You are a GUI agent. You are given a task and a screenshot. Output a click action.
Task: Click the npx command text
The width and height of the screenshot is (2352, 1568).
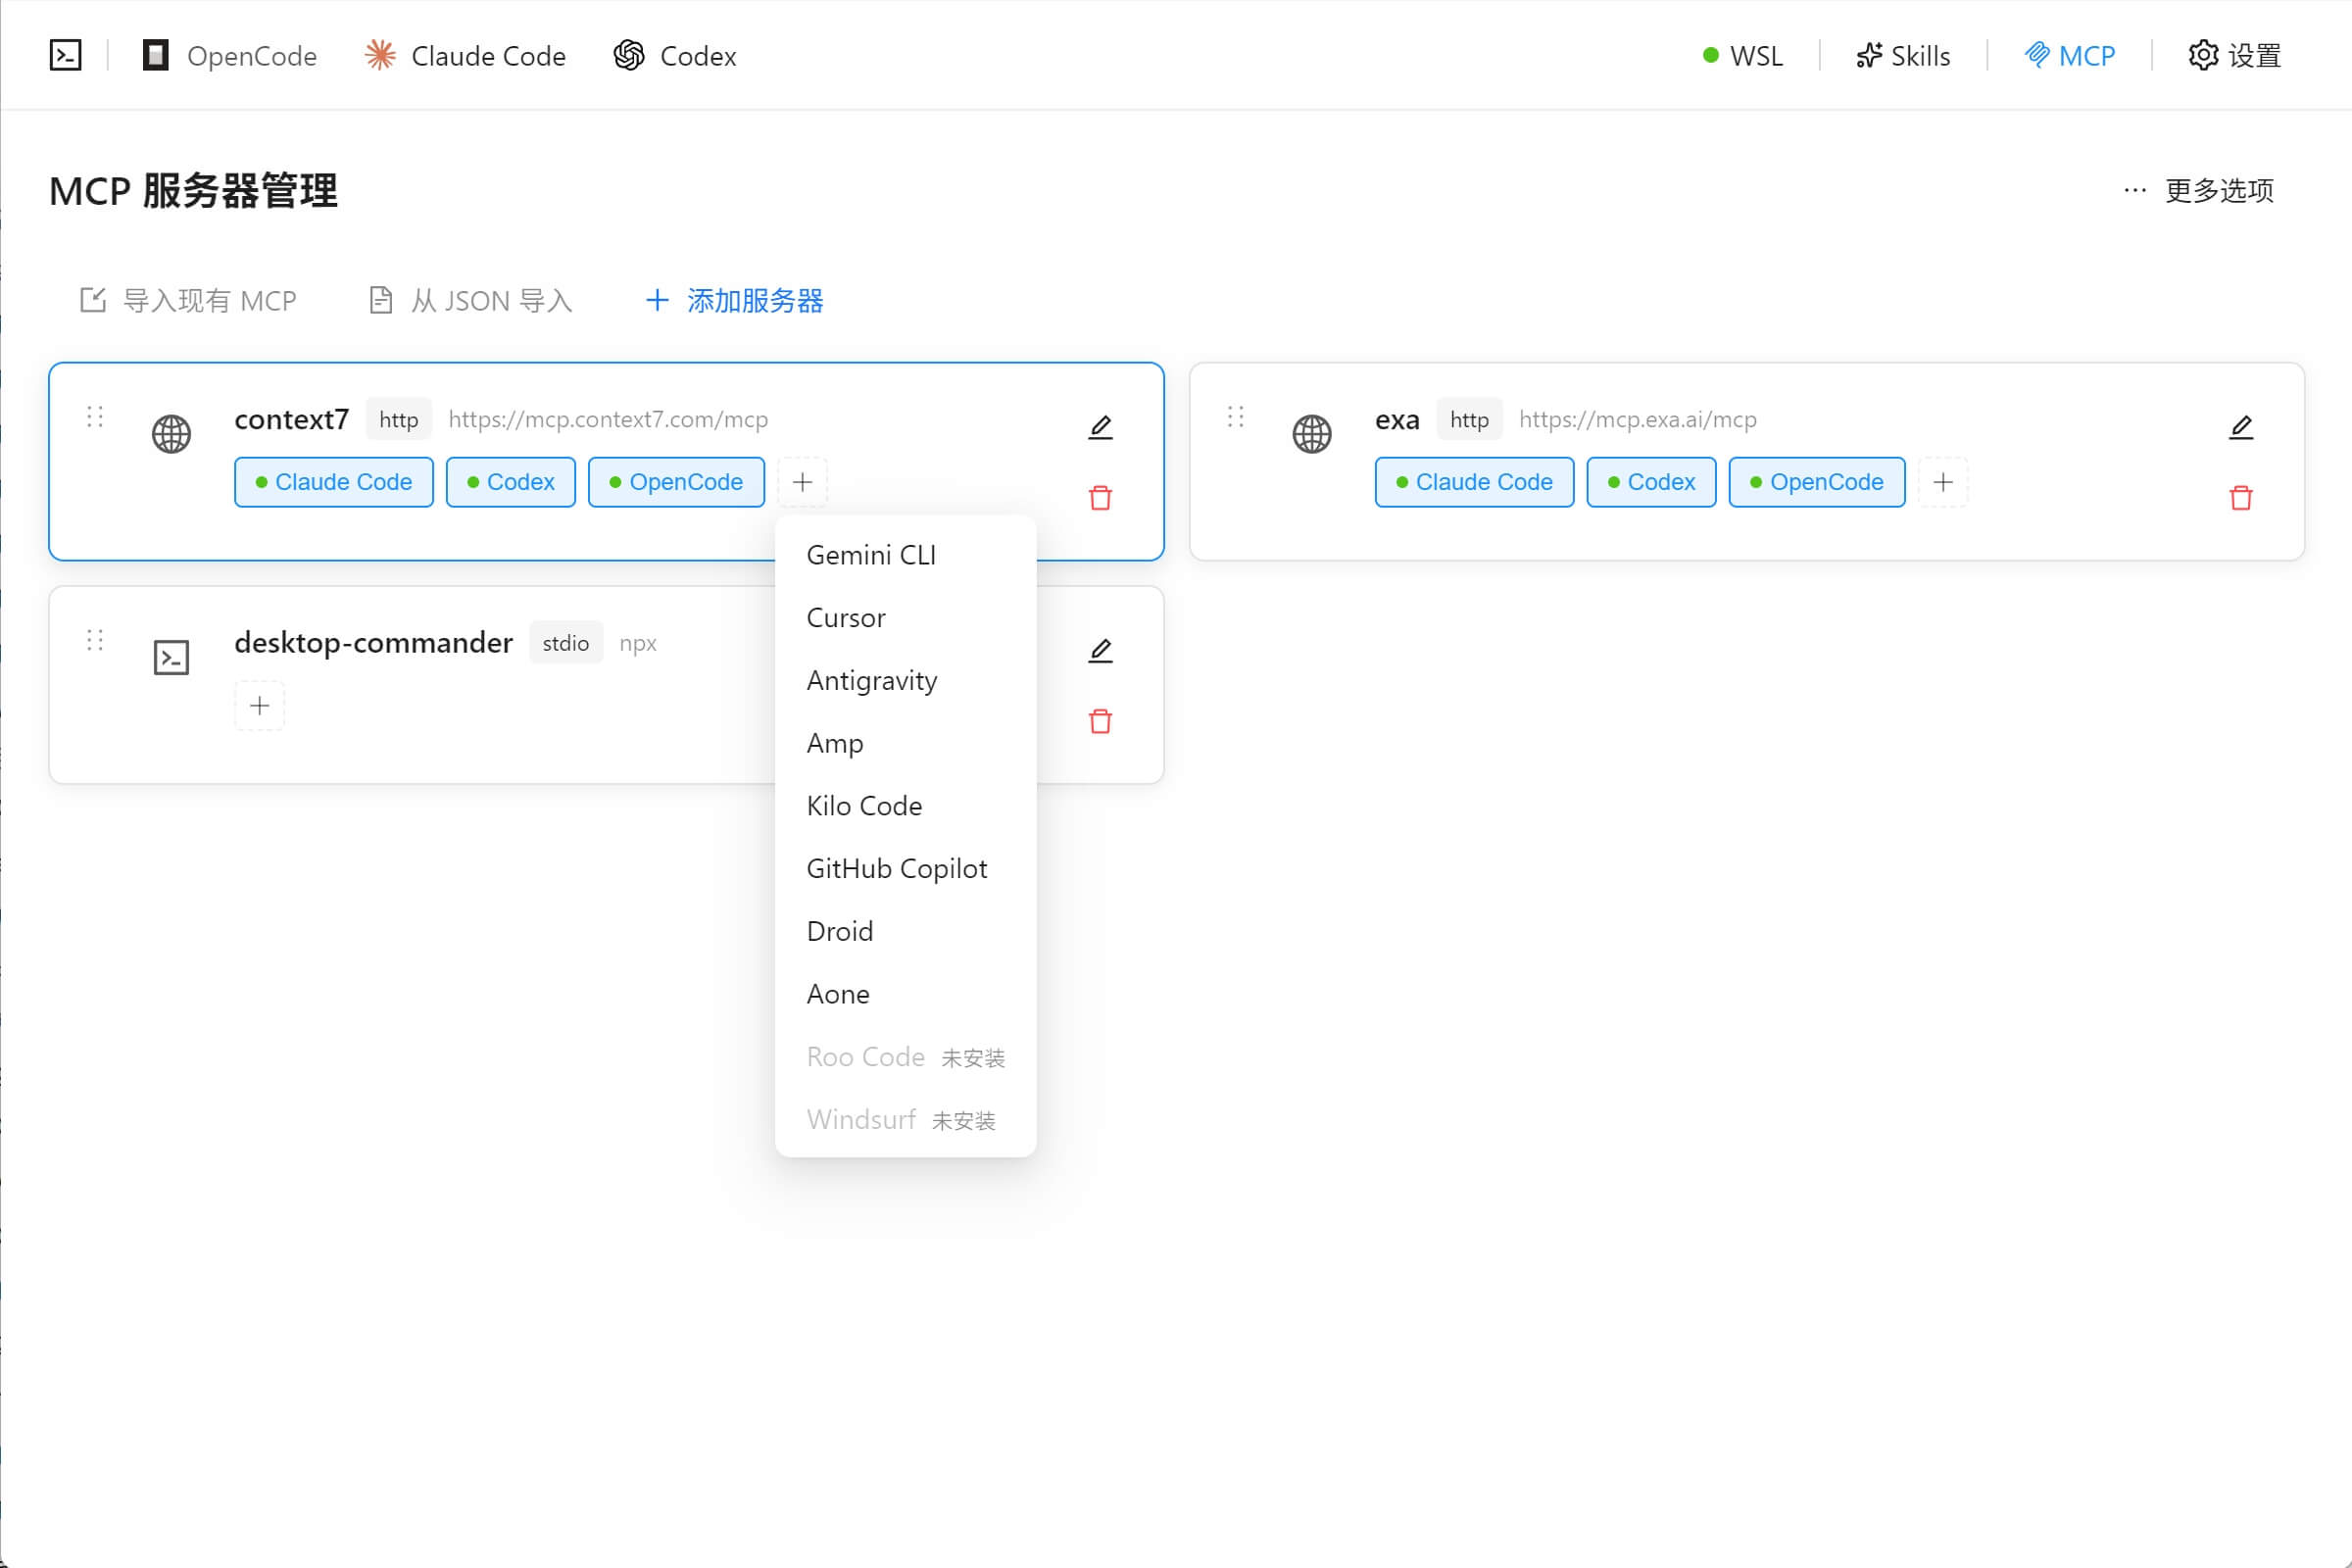[638, 644]
